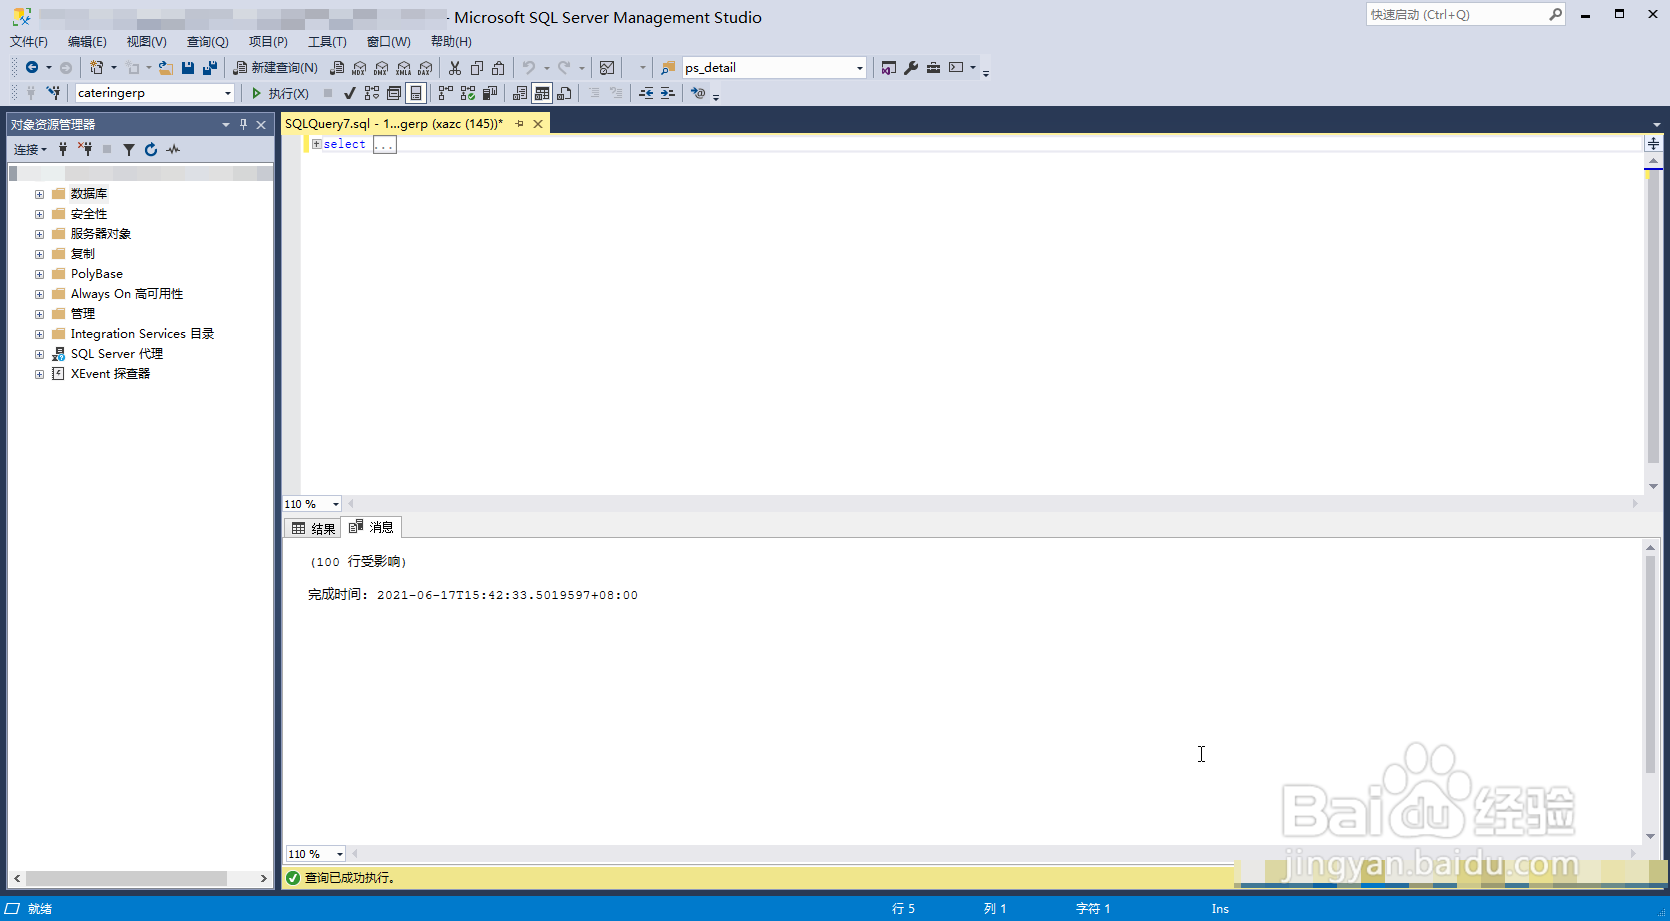
Task: Click the Undo arrow icon
Action: (x=529, y=67)
